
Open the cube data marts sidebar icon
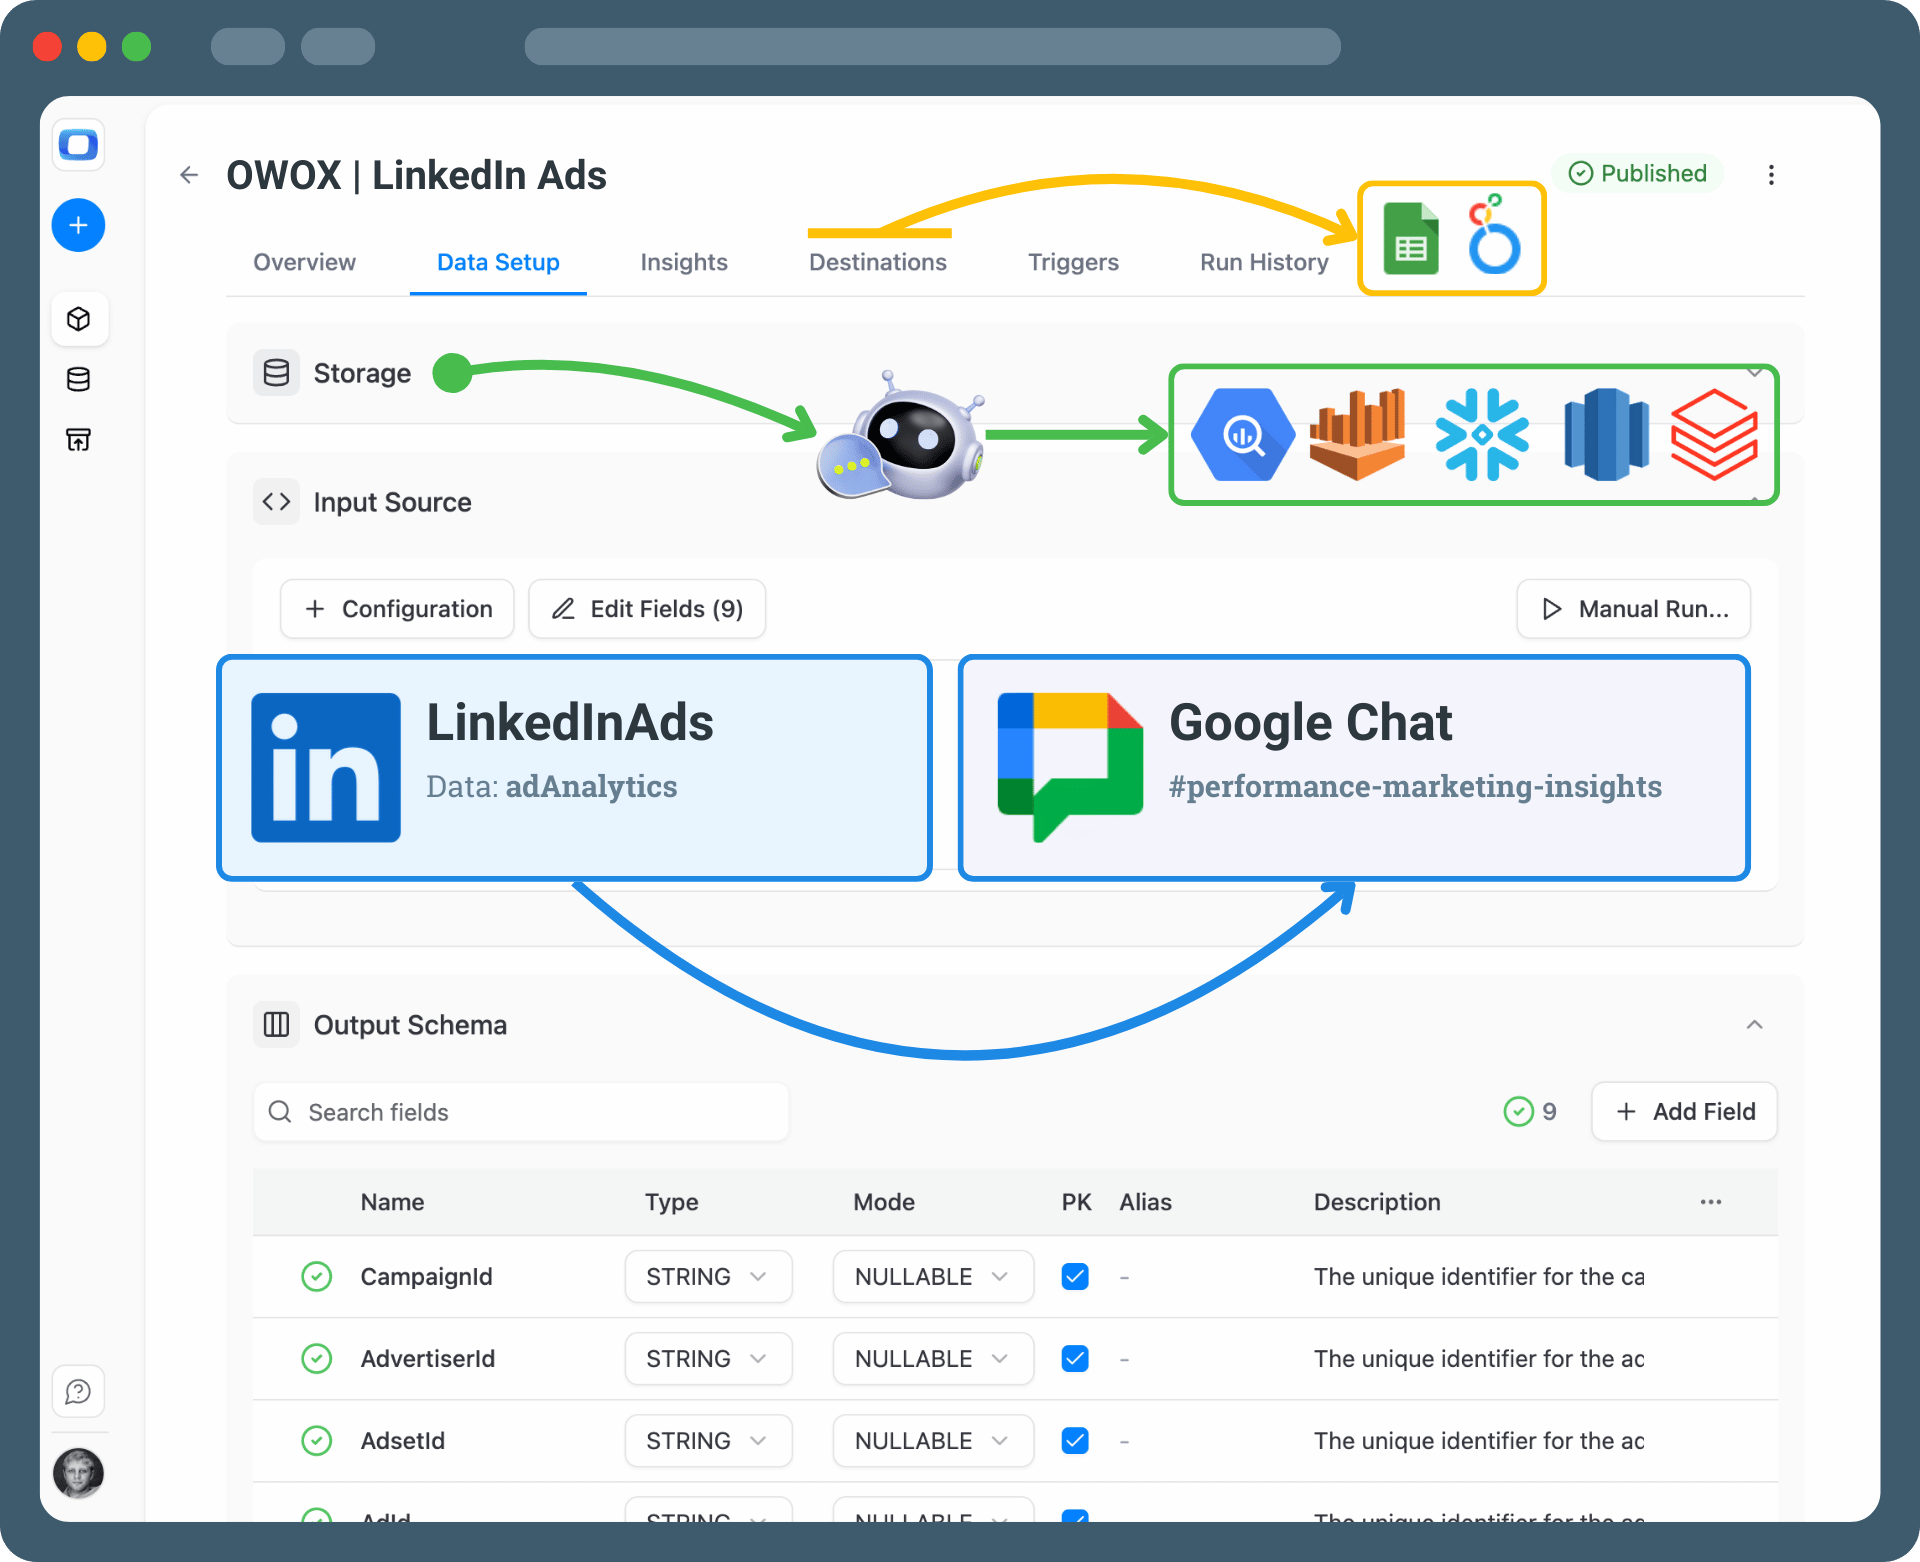[78, 319]
